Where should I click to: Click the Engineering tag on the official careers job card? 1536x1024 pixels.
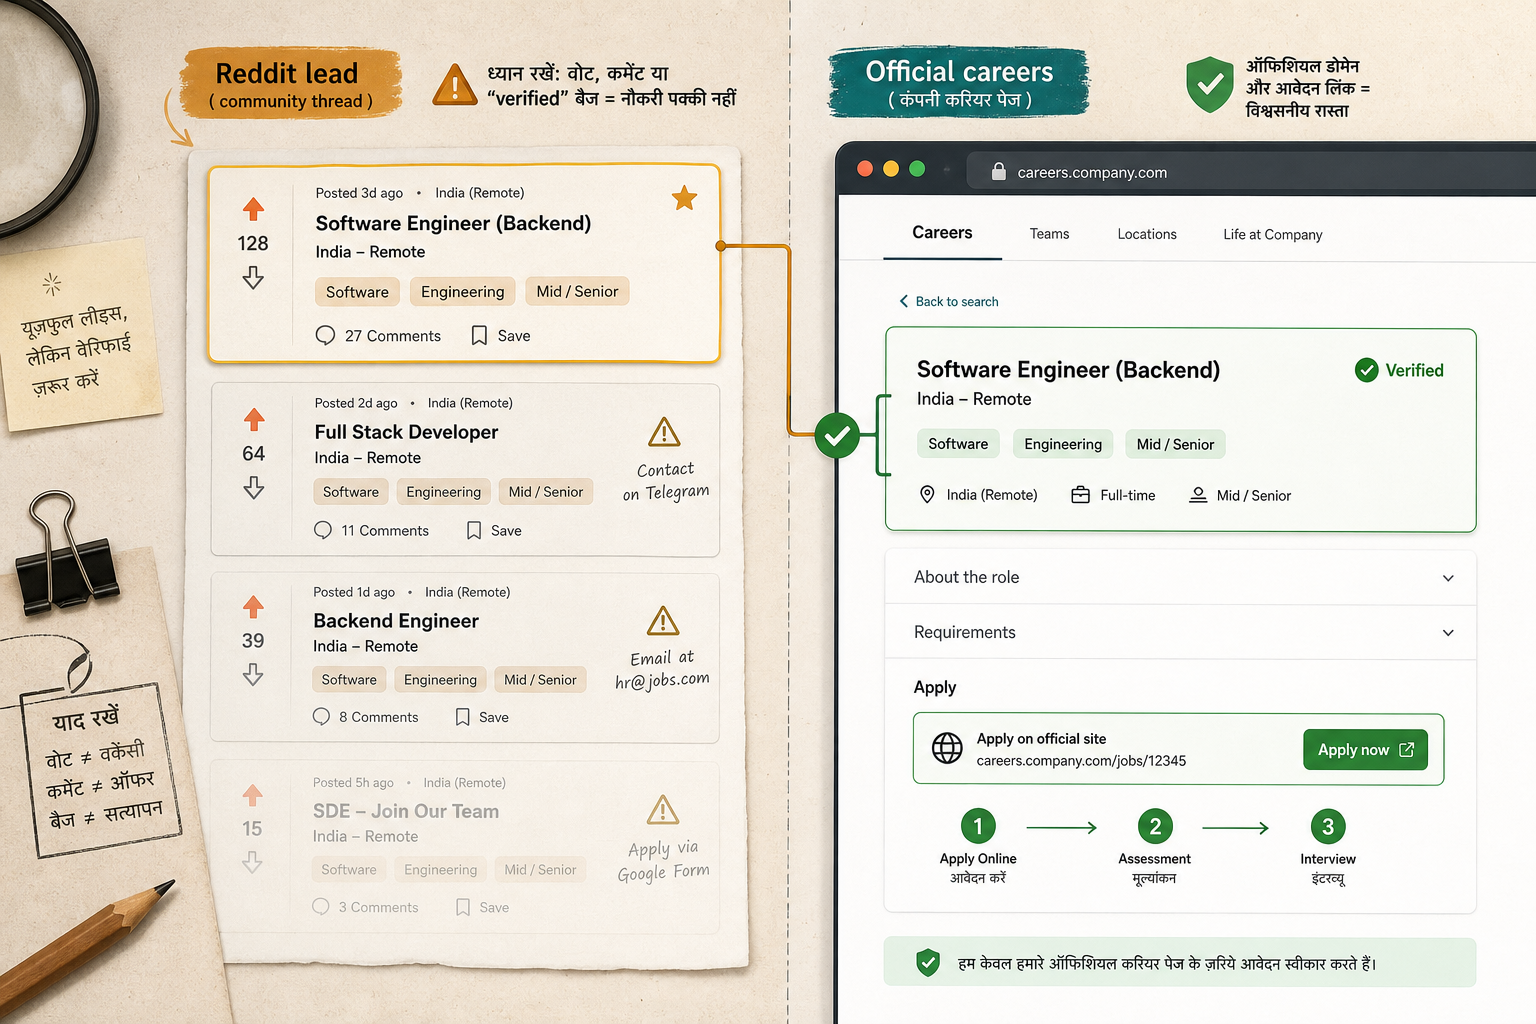(x=1063, y=444)
